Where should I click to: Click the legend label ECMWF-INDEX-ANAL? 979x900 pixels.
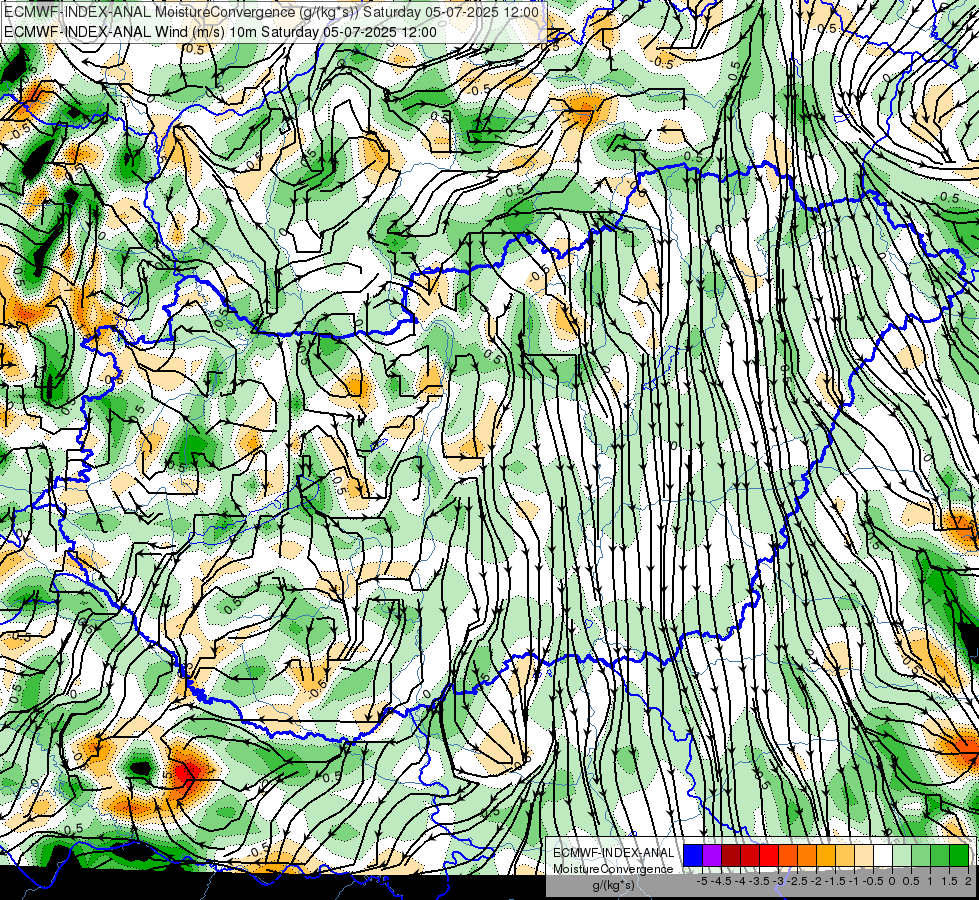(x=613, y=853)
